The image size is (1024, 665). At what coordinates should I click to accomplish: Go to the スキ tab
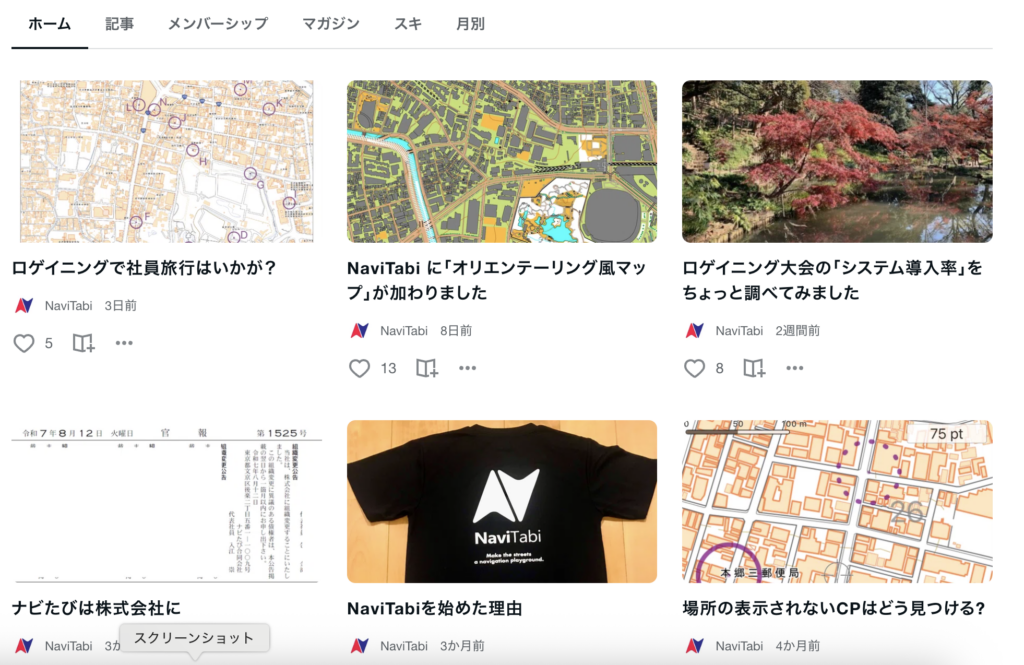(407, 24)
